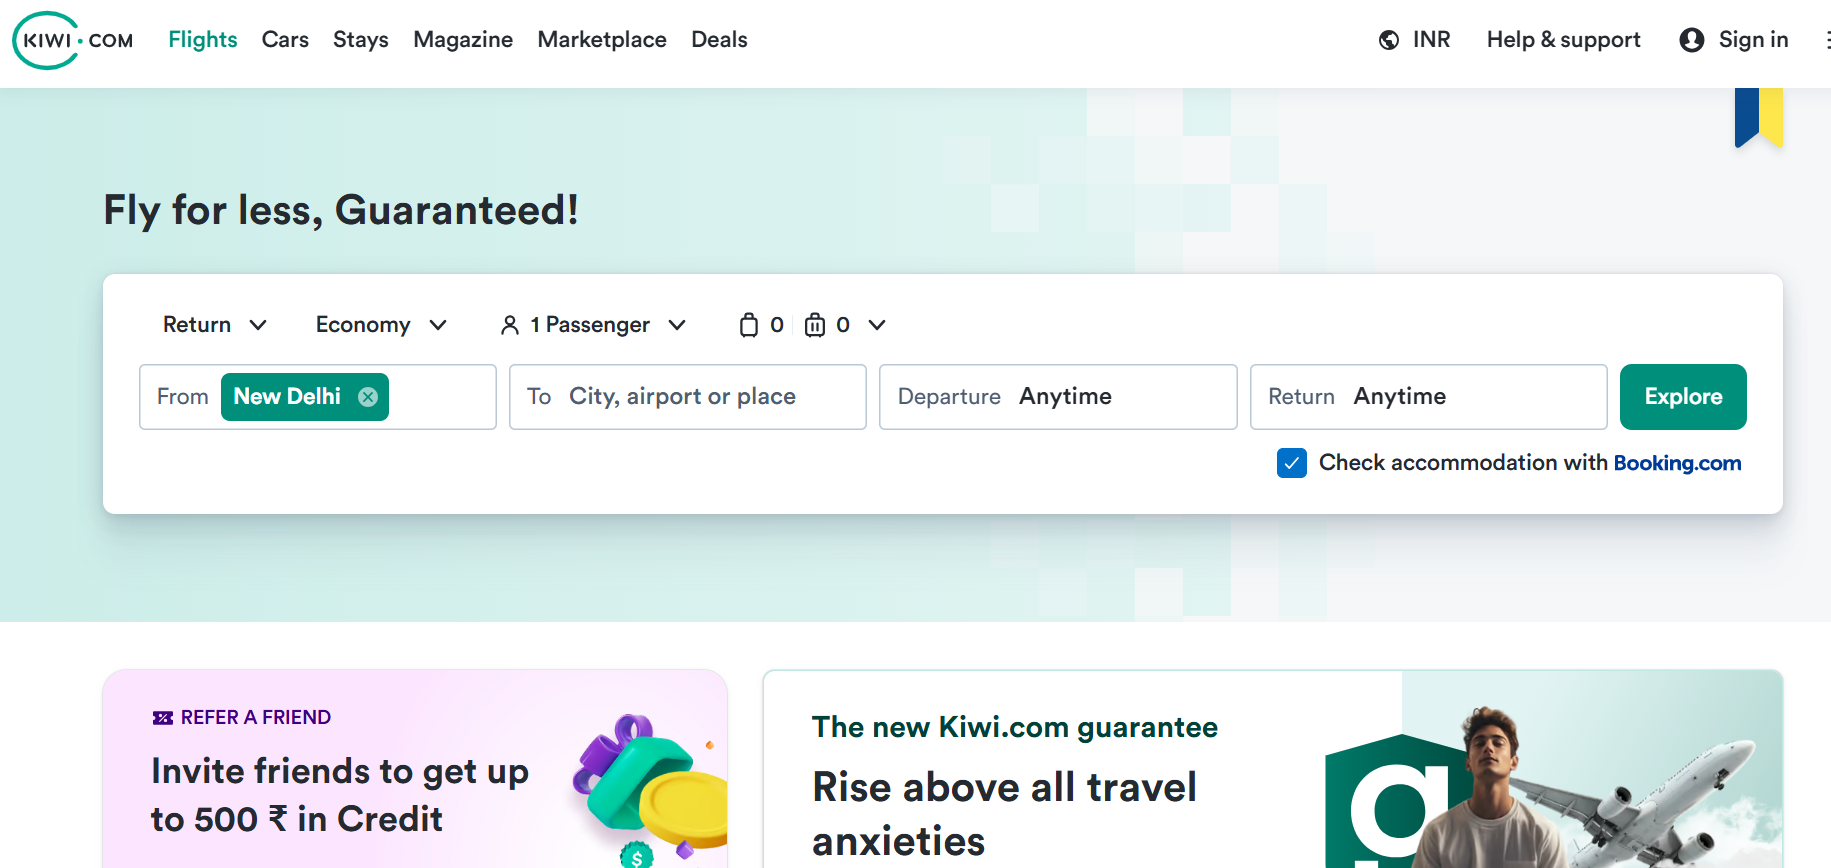Expand the Economy class dropdown
The width and height of the screenshot is (1831, 868).
coord(381,325)
